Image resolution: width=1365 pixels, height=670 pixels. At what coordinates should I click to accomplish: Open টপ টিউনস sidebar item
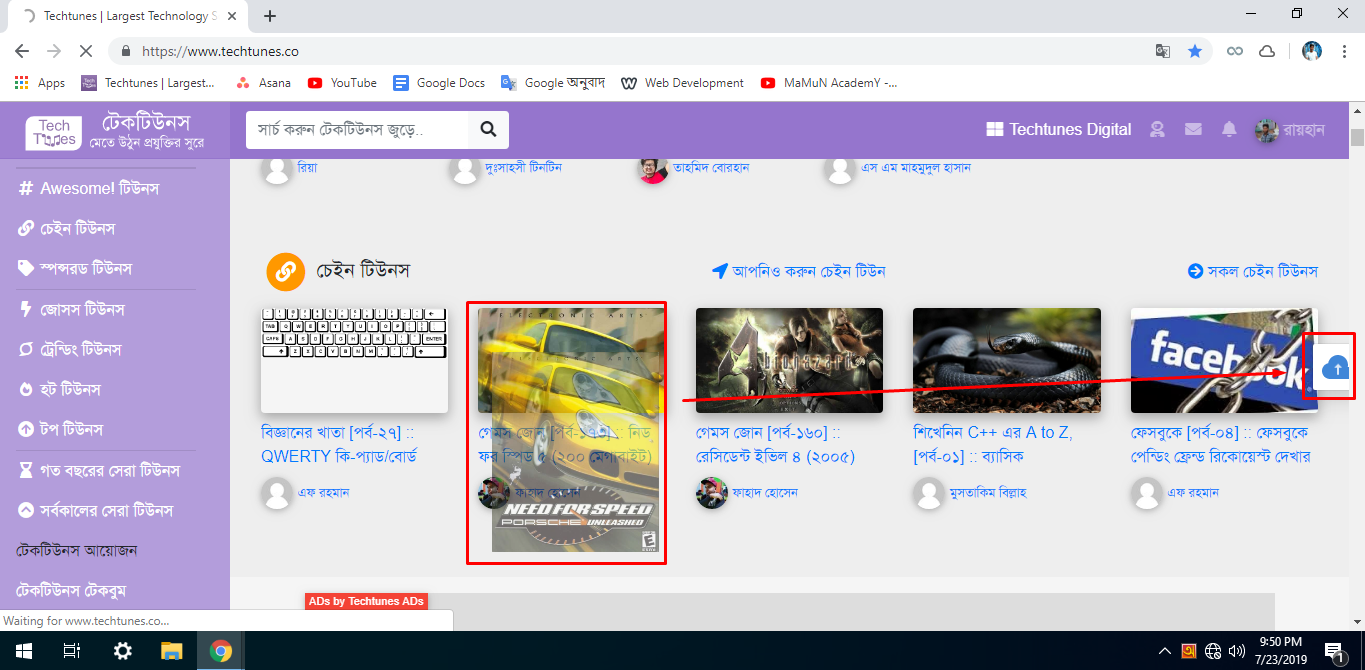(61, 429)
